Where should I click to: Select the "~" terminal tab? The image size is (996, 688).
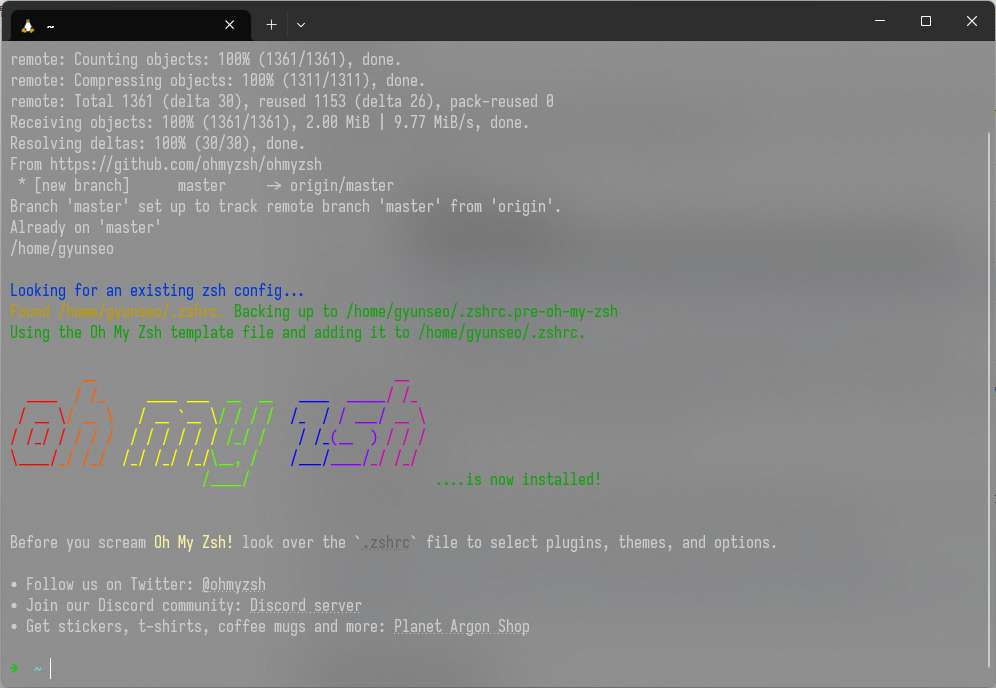131,25
